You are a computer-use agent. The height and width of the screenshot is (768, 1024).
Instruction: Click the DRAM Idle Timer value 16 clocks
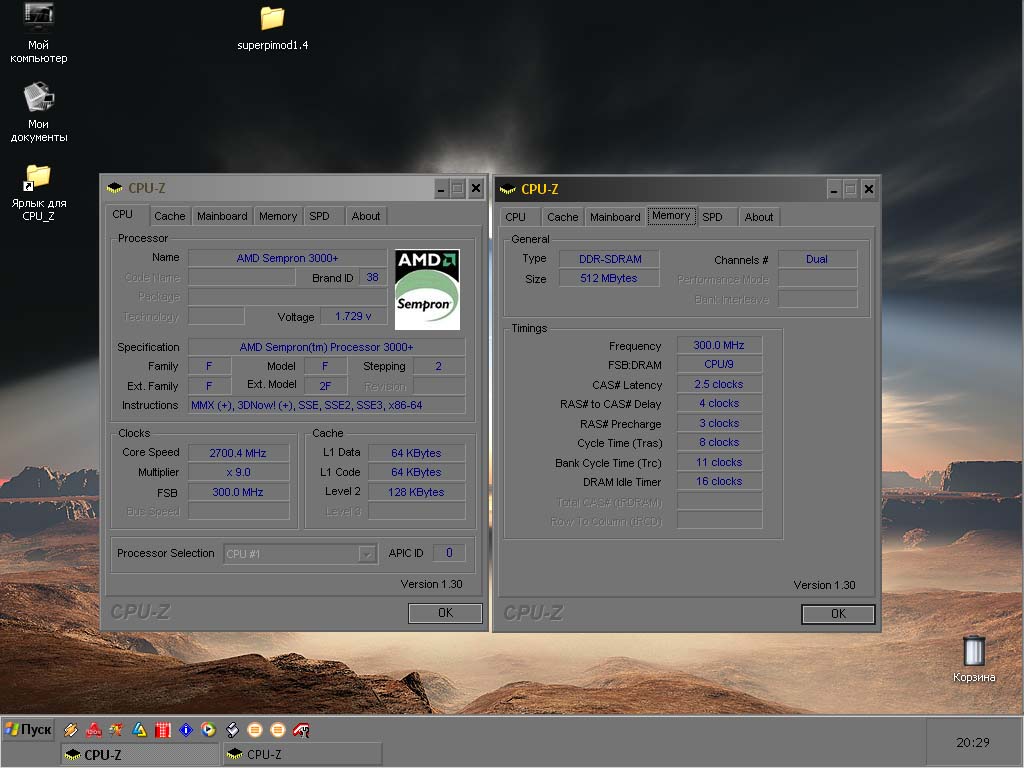tap(719, 481)
